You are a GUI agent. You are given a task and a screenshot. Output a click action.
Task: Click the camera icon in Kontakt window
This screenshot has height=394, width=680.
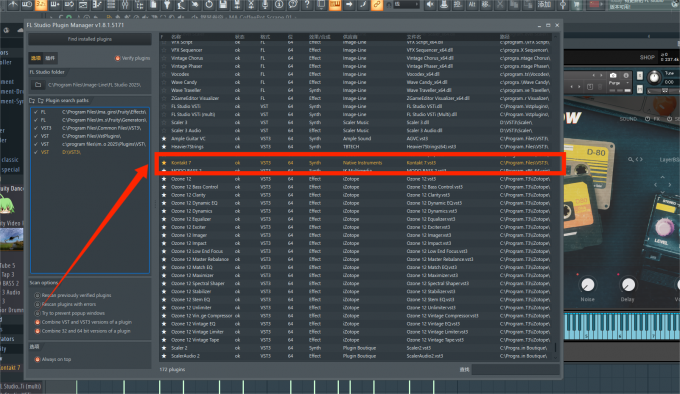coord(613,75)
